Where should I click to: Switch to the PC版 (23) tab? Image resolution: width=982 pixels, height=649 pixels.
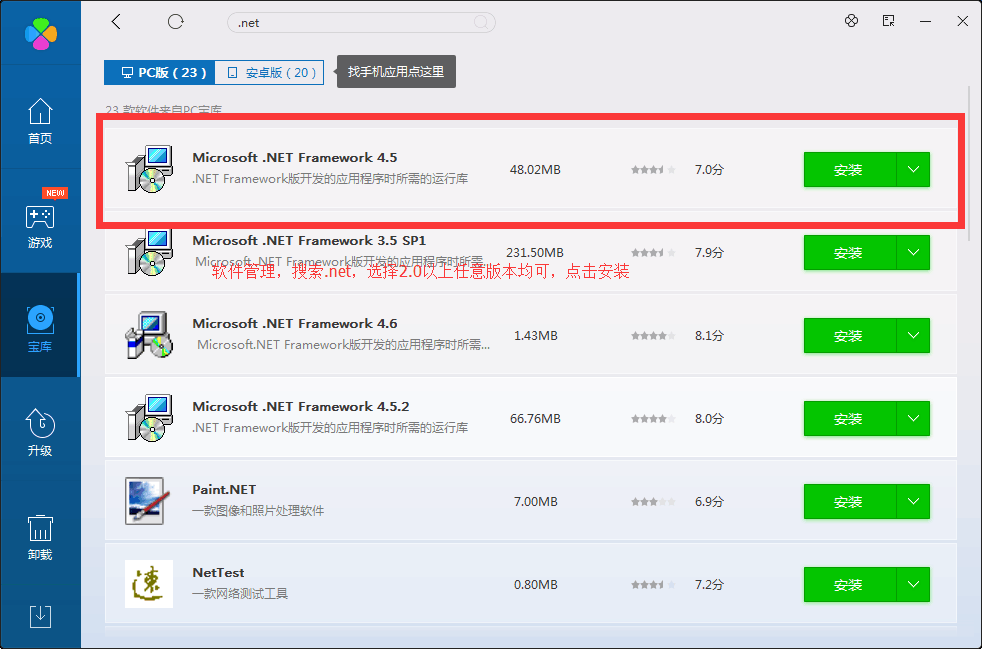click(x=160, y=72)
